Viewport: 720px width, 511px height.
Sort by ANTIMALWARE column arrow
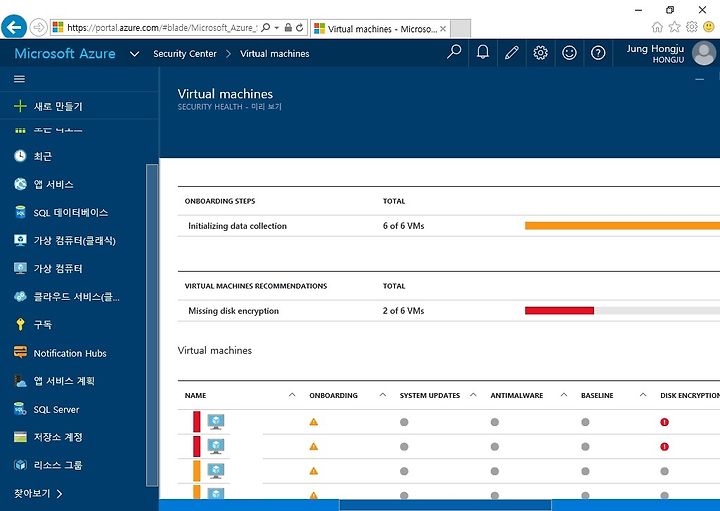tap(564, 395)
